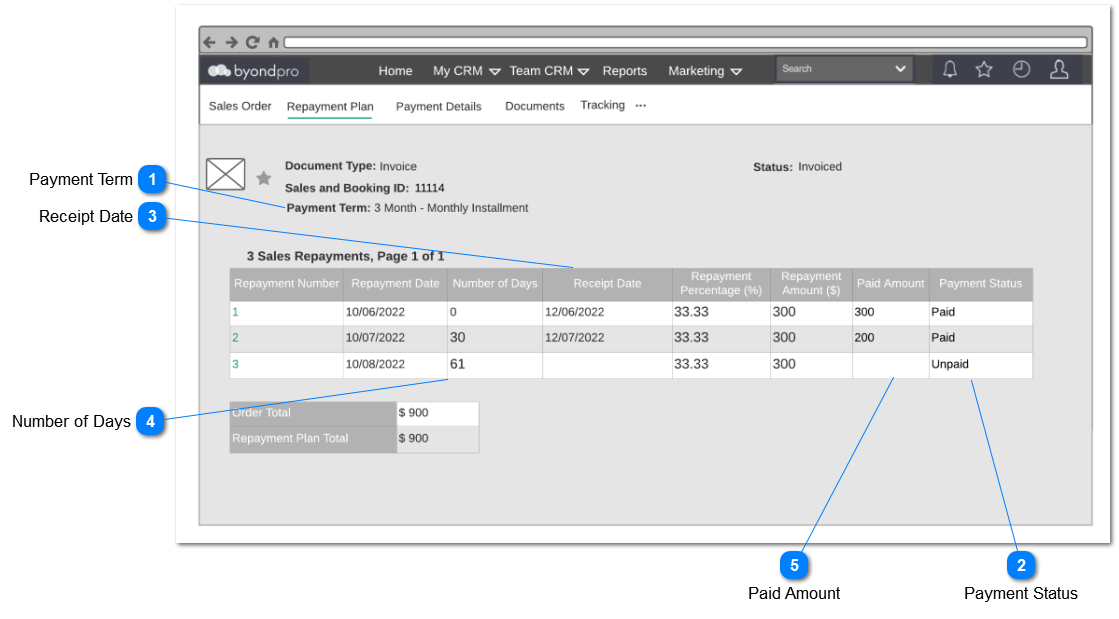Click the Repayment Number column header
Screen dimensions: 1119x619
286,283
